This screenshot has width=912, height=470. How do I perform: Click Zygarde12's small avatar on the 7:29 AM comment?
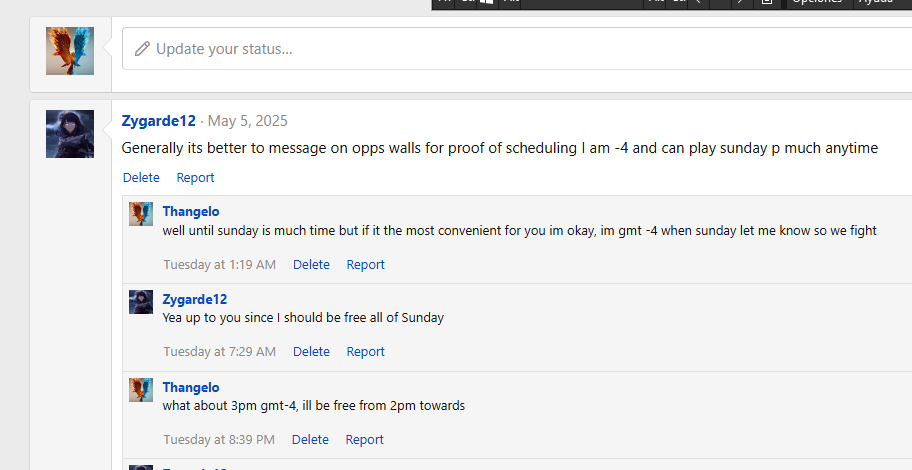click(141, 302)
